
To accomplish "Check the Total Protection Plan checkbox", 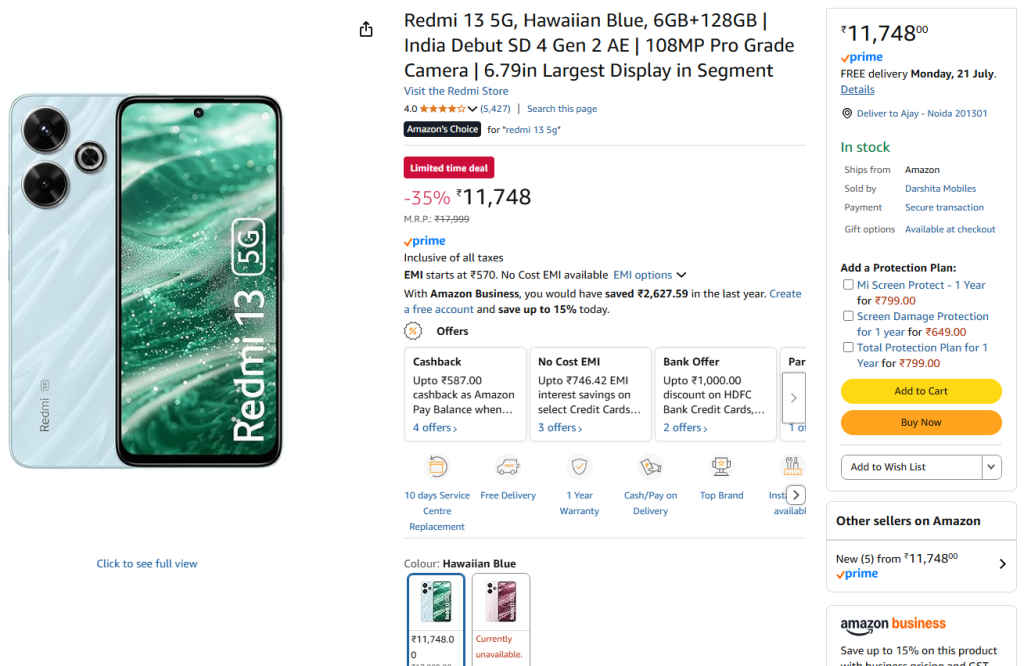I will pyautogui.click(x=848, y=347).
